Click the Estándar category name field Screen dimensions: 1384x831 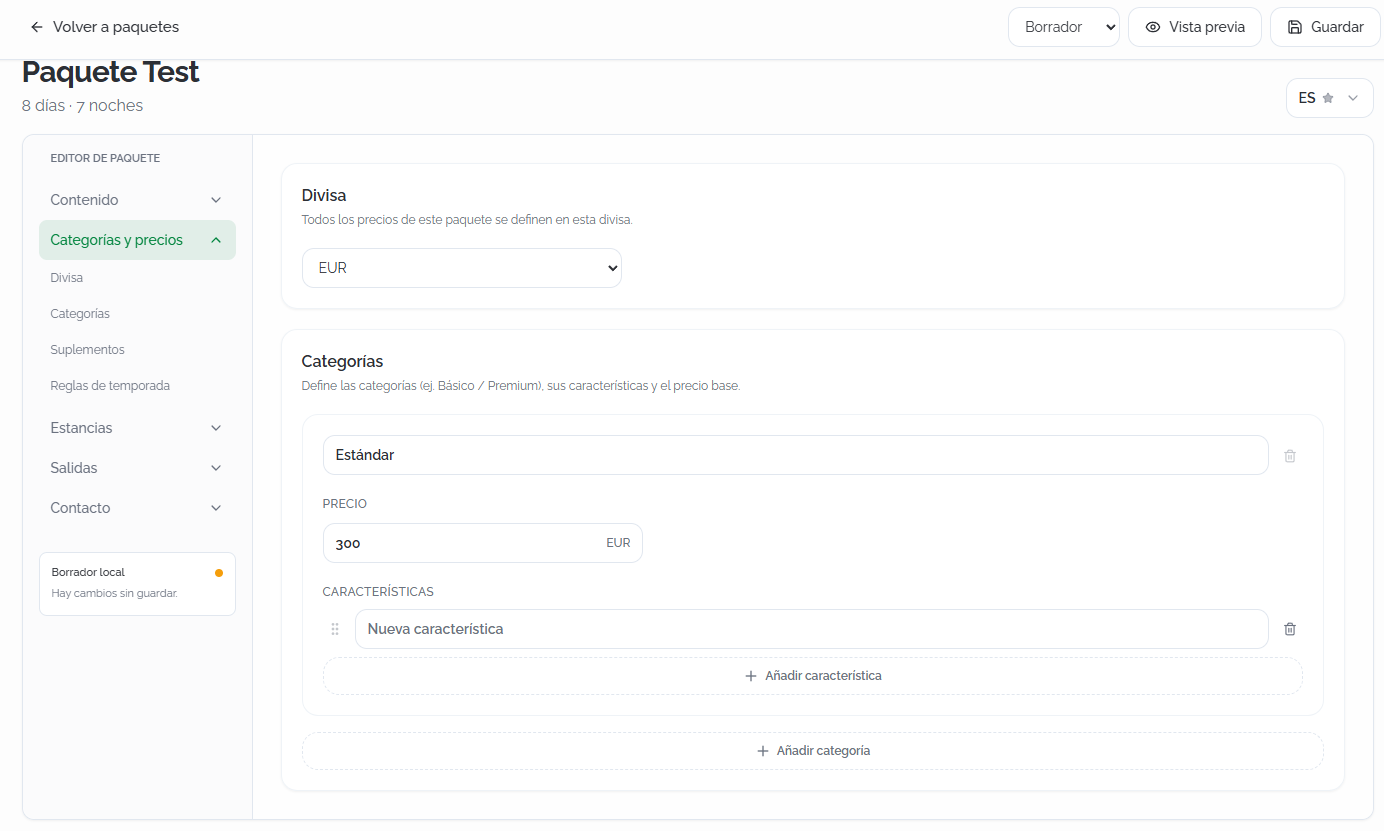click(796, 455)
